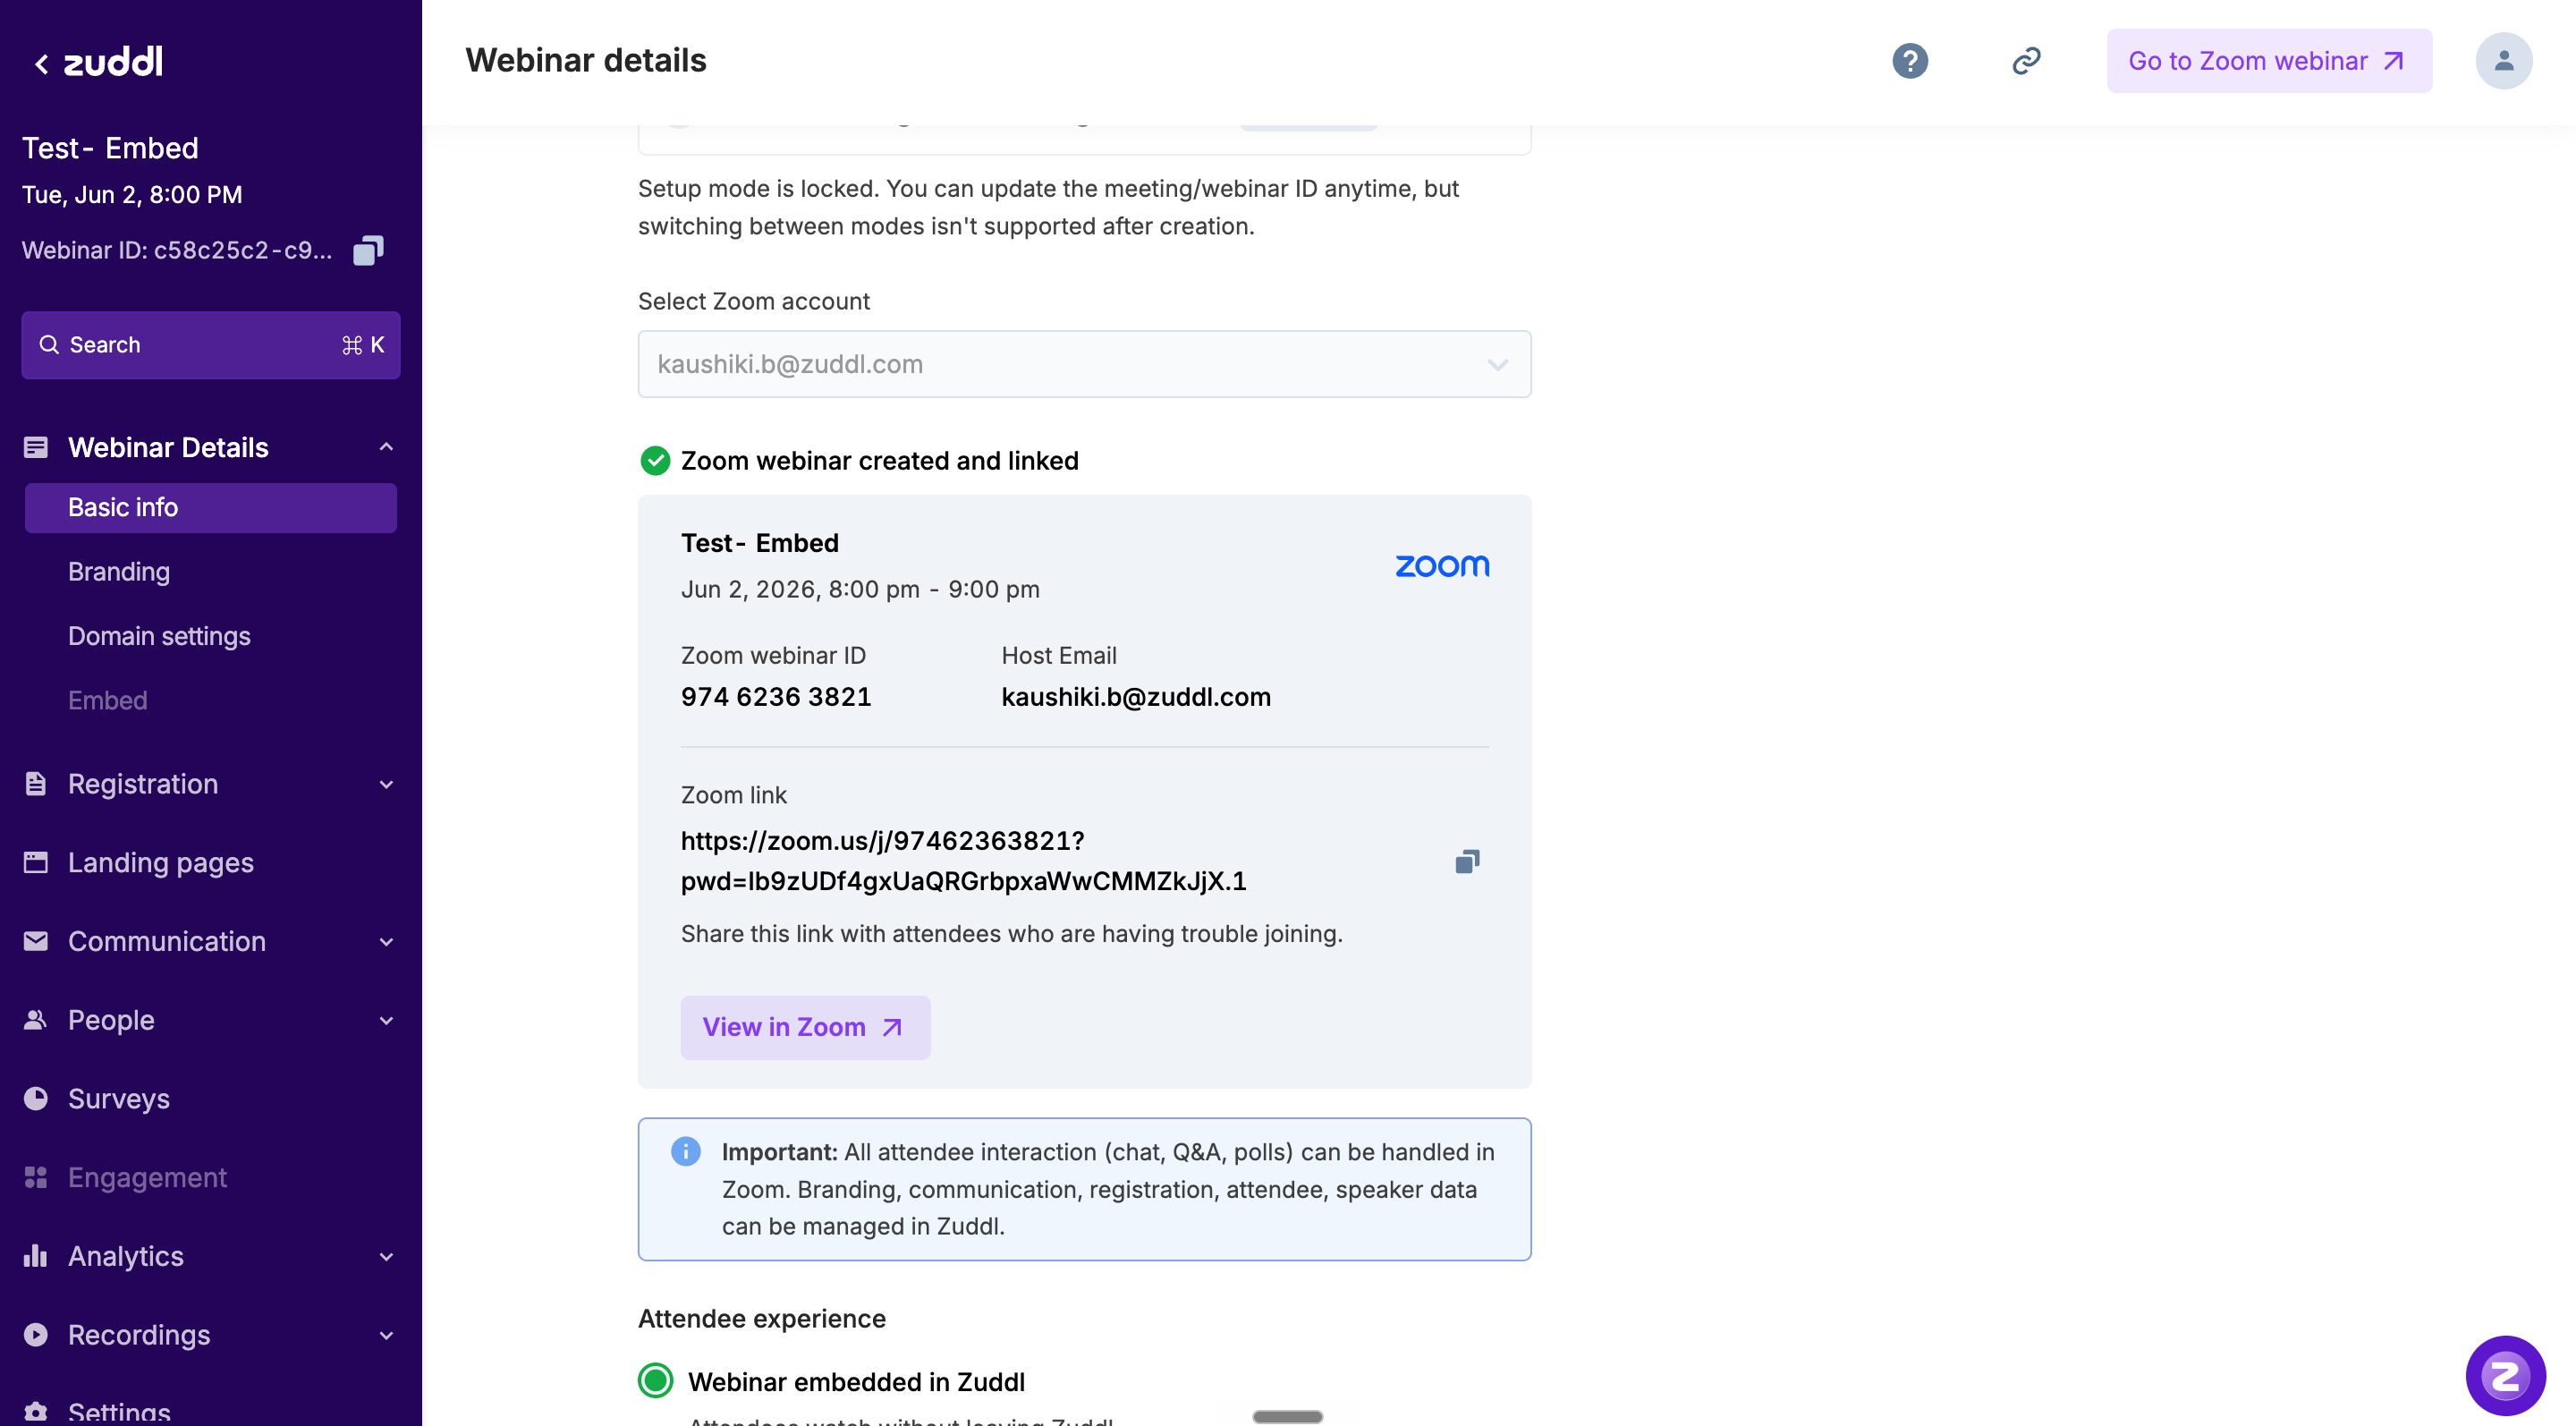2576x1426 pixels.
Task: Click the copy link chain icon
Action: click(2026, 61)
